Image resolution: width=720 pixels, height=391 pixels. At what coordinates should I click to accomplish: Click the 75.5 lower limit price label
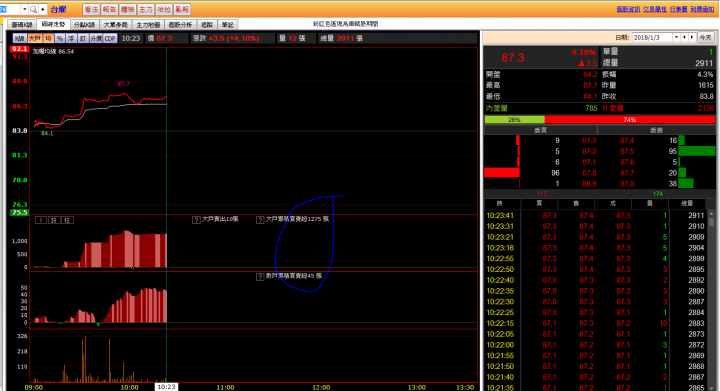pyautogui.click(x=19, y=212)
